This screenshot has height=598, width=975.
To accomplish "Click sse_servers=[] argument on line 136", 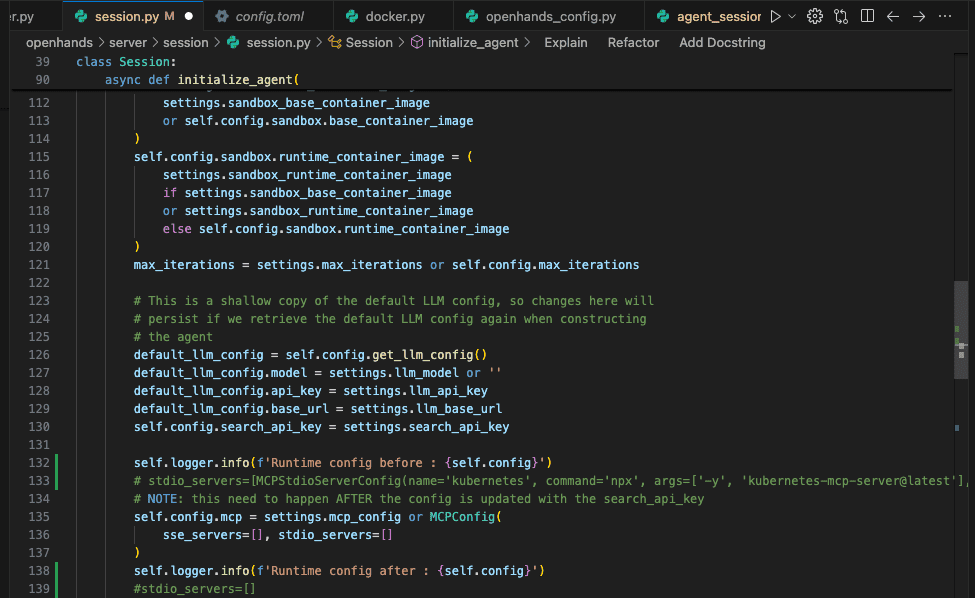I will 213,535.
